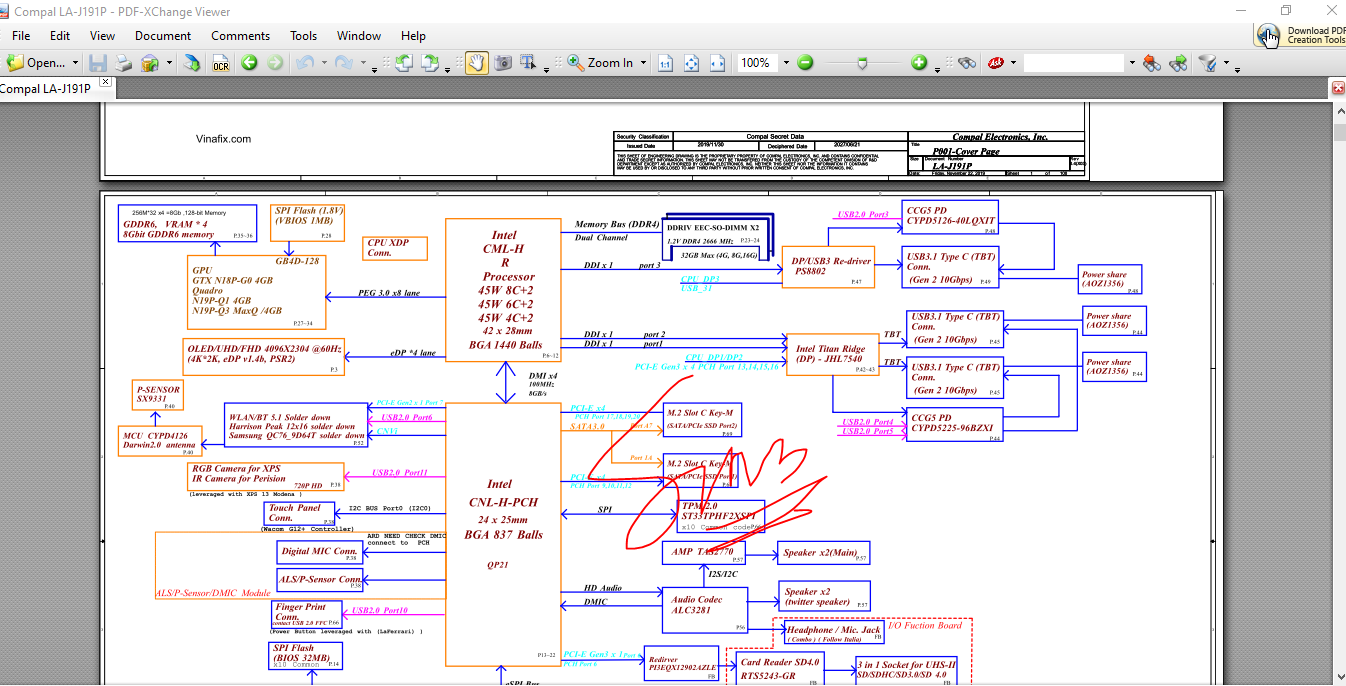Click the "CPU XDP Conn." block
The image size is (1346, 686).
click(395, 248)
